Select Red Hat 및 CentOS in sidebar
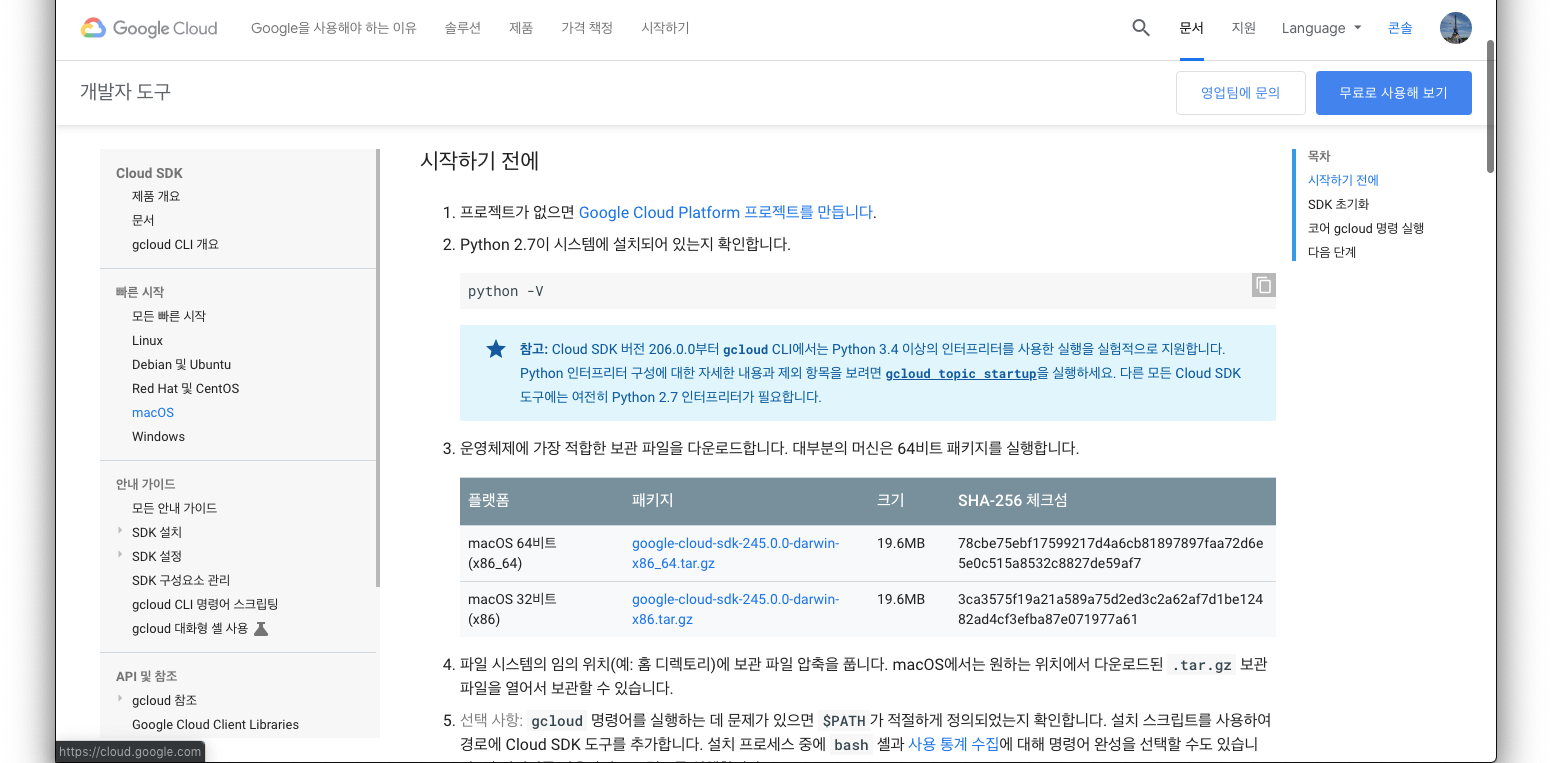The width and height of the screenshot is (1551, 763). tap(185, 388)
